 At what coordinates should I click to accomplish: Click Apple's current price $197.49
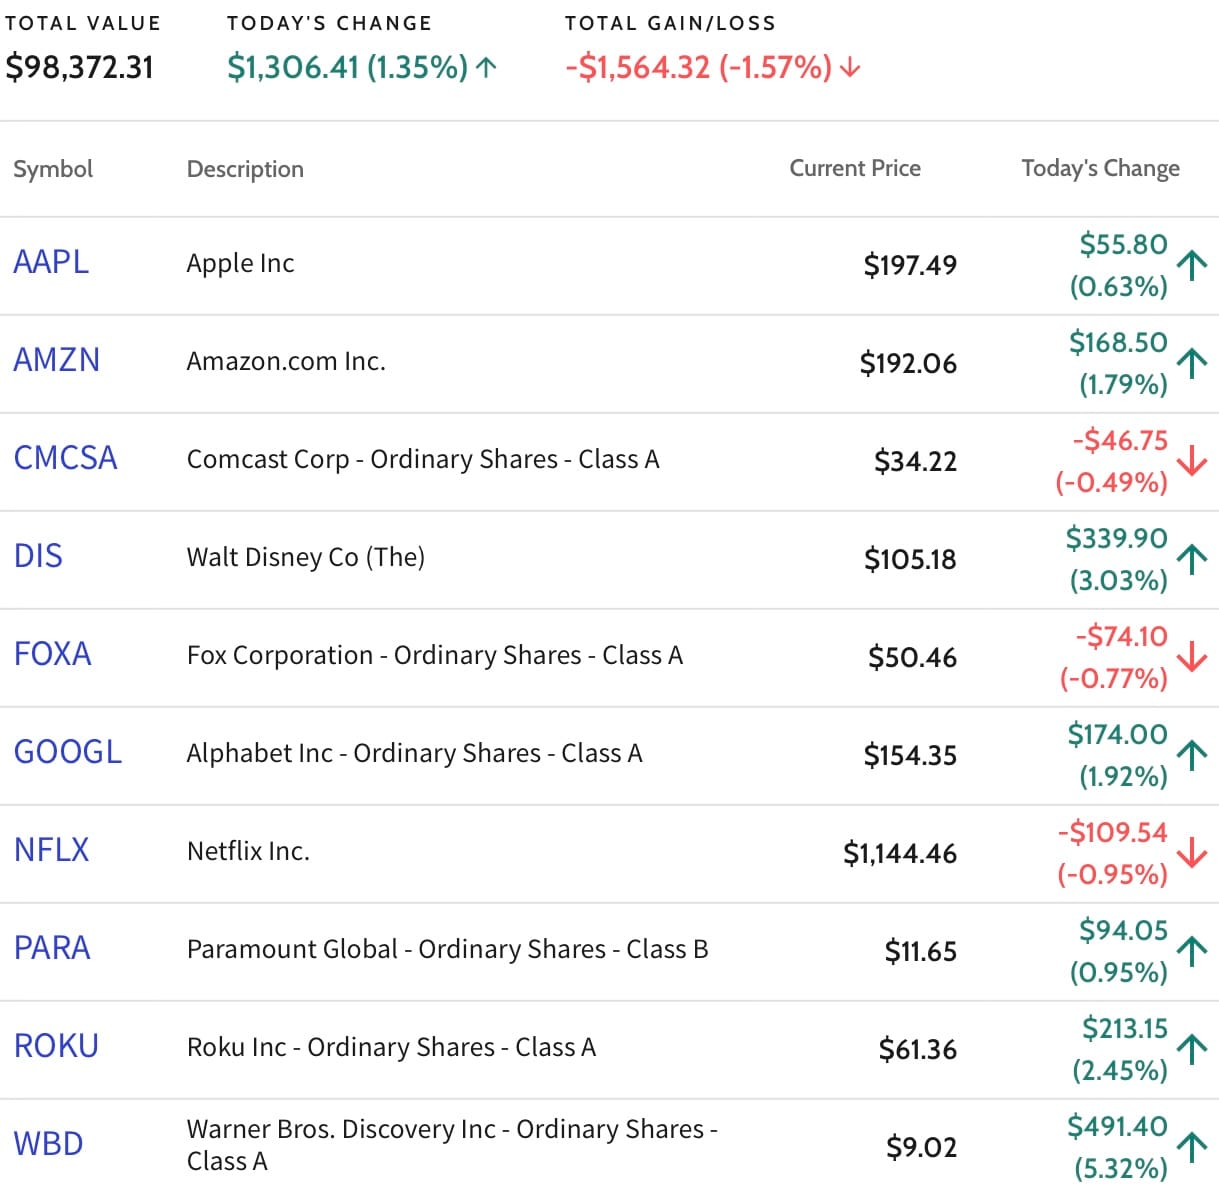coord(910,265)
